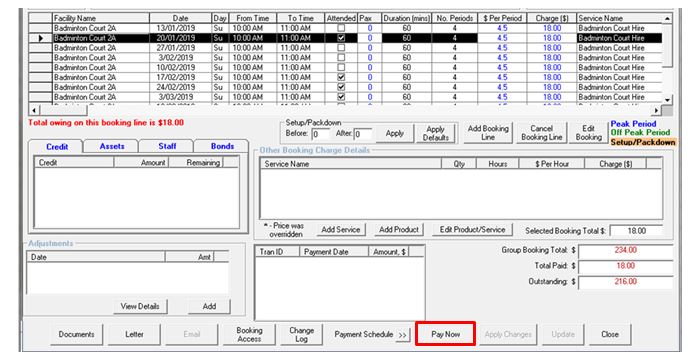Select the 27/01/2019 date cell
The height and width of the screenshot is (362, 694).
pyautogui.click(x=181, y=48)
